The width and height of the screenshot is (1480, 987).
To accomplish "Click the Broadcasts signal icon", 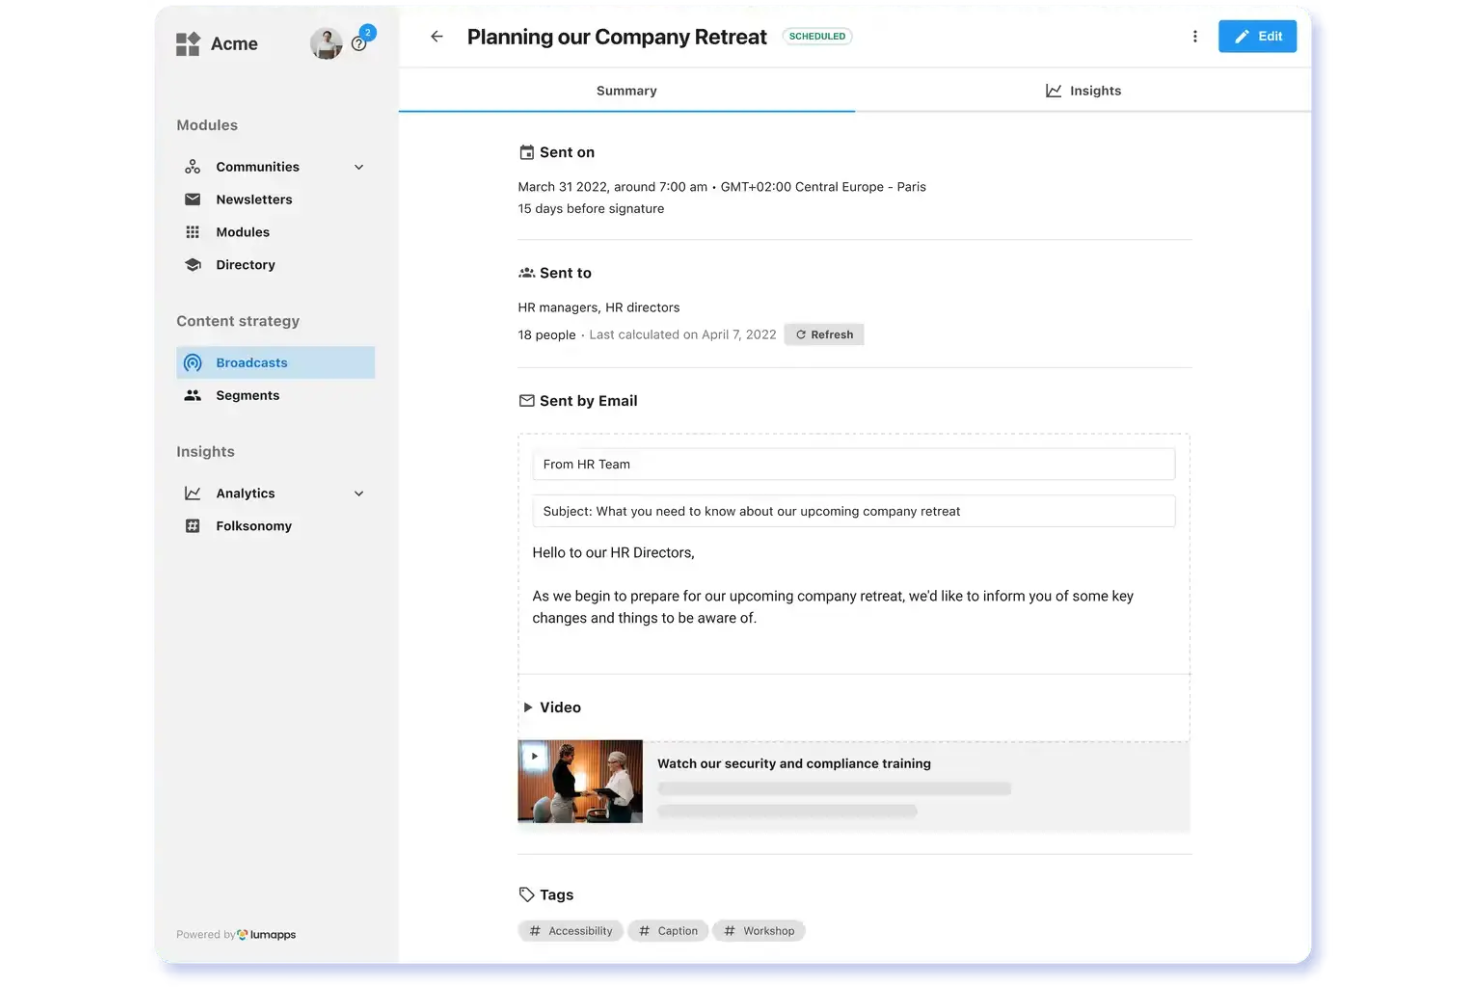I will tap(192, 363).
